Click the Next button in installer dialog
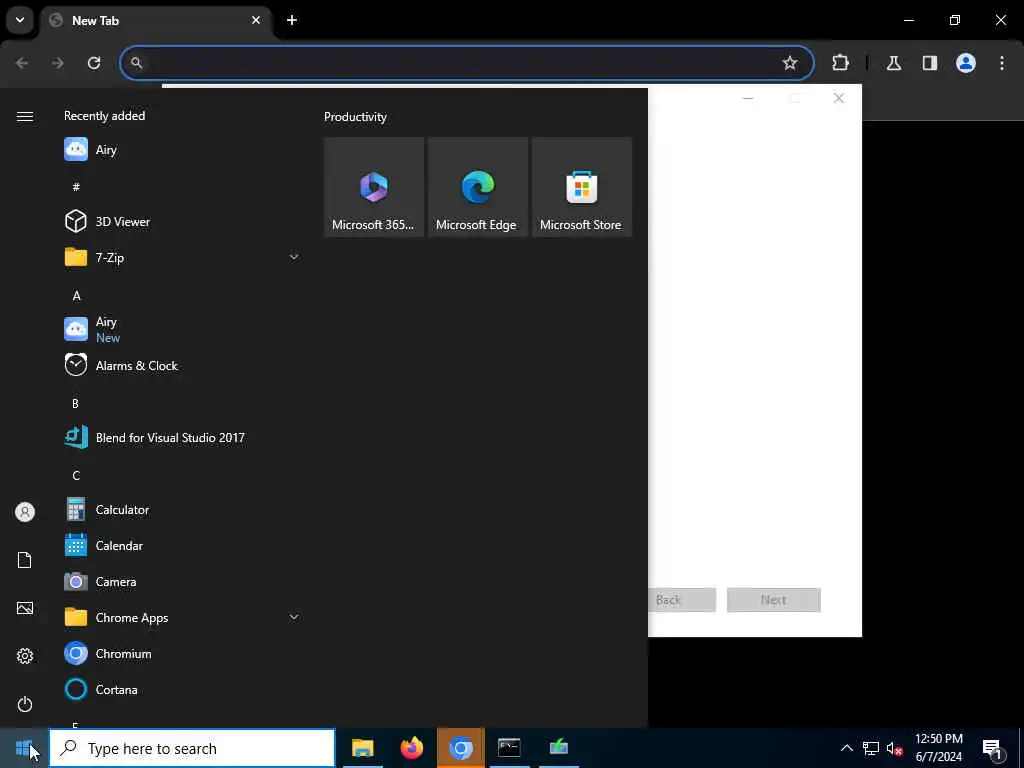This screenshot has height=768, width=1024. coord(773,600)
